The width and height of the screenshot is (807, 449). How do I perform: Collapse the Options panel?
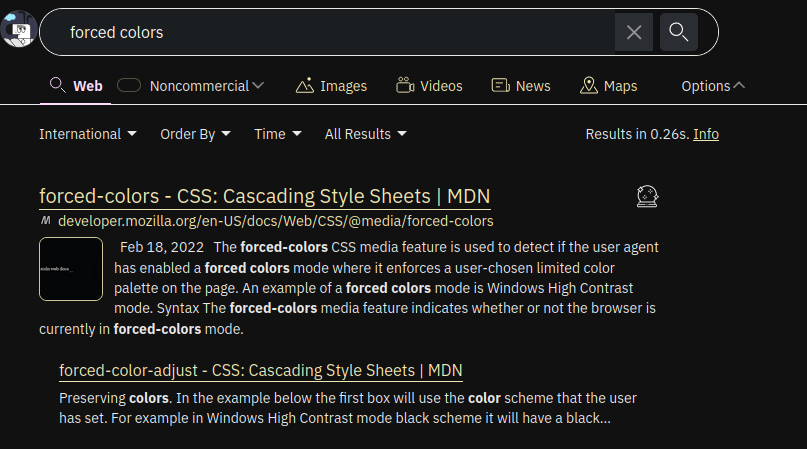(x=713, y=86)
